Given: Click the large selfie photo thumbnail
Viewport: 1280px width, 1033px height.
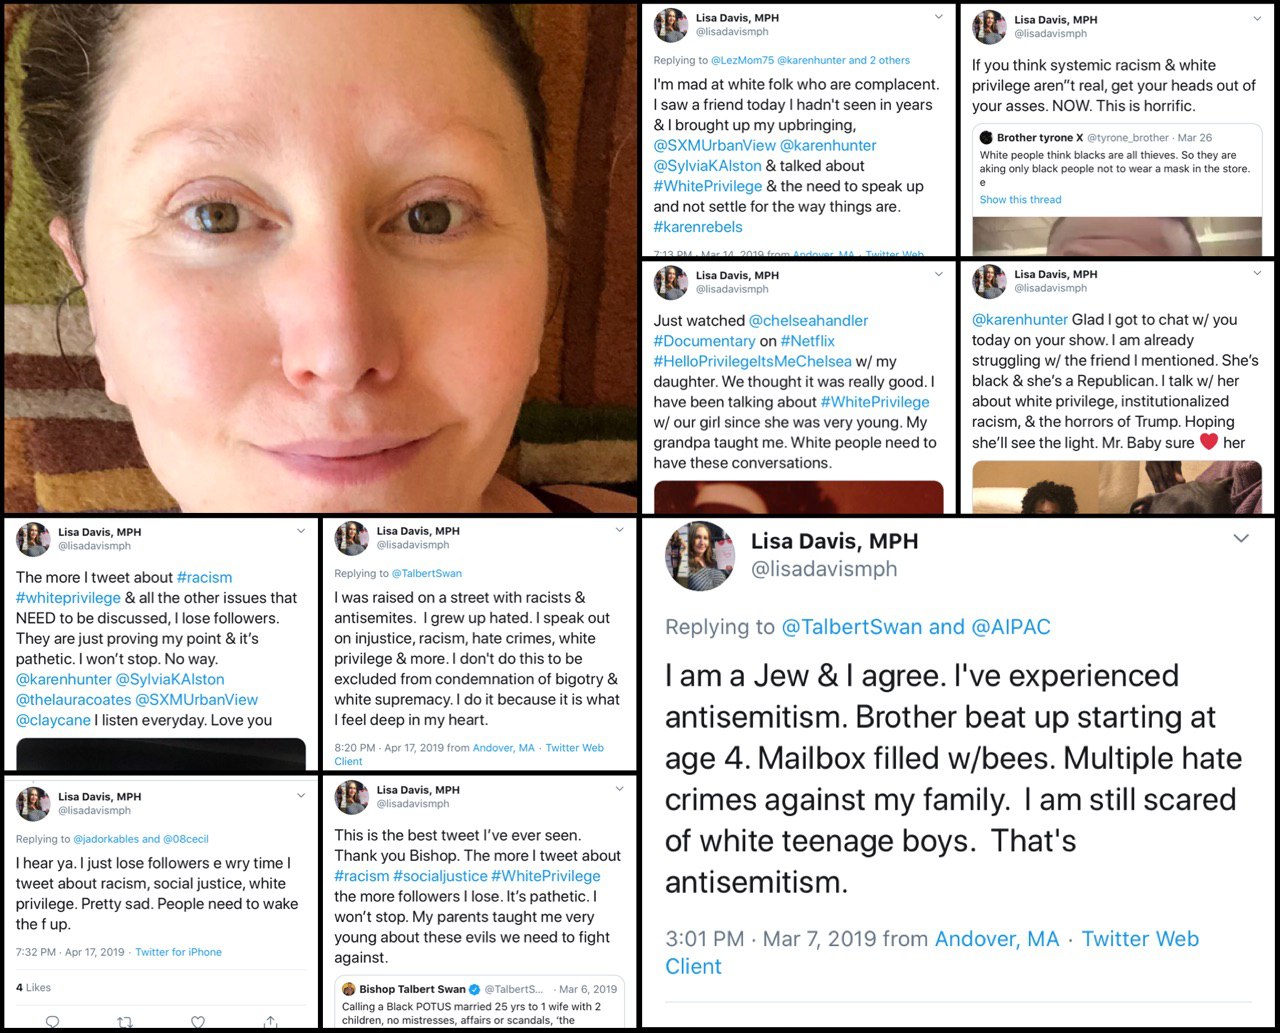Looking at the screenshot, I should pyautogui.click(x=320, y=258).
